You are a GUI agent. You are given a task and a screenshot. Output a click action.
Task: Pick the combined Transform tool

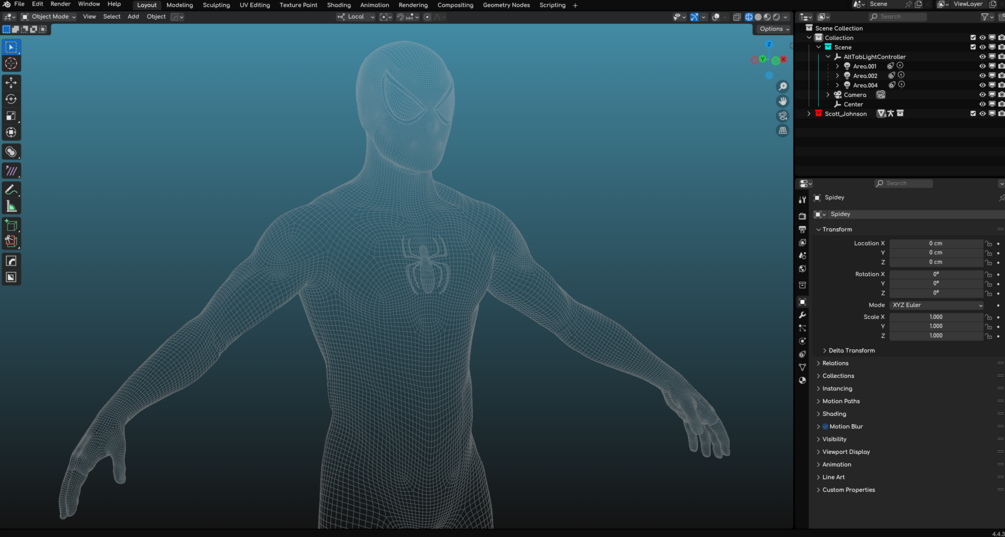pyautogui.click(x=11, y=133)
